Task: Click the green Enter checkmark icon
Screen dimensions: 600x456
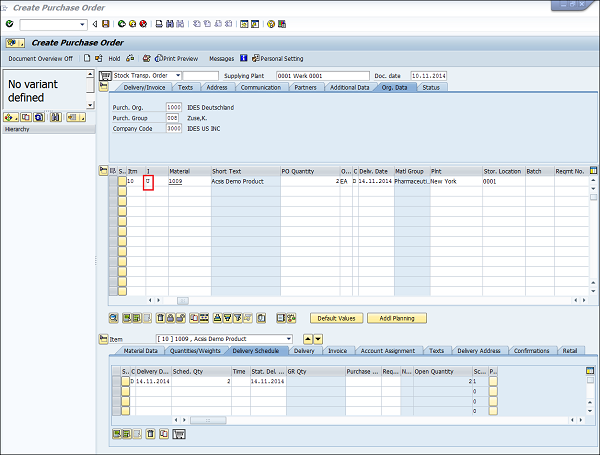Action: pyautogui.click(x=9, y=22)
